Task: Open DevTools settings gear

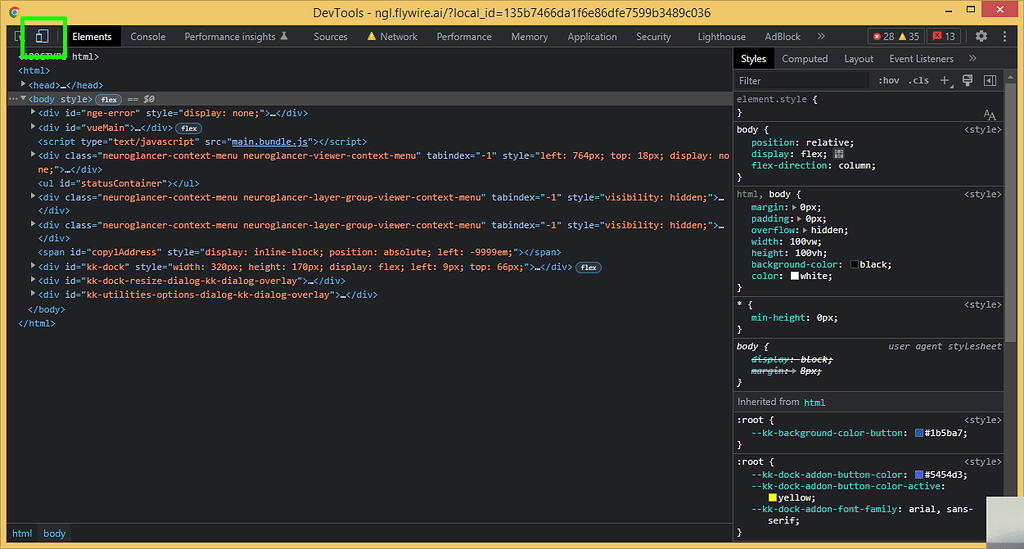Action: (981, 36)
